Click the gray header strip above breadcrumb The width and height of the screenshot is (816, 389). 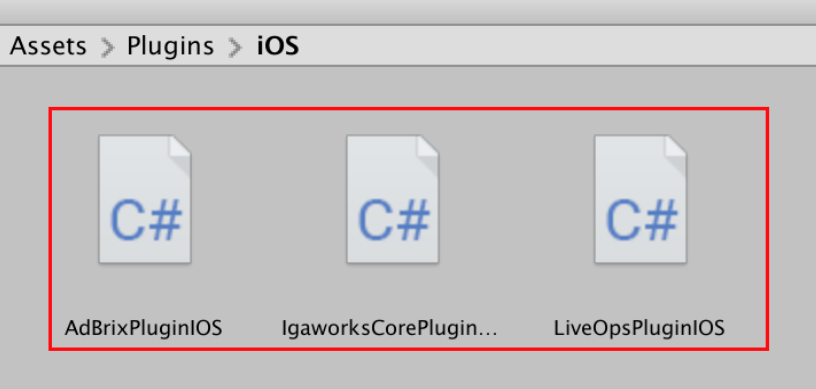point(408,11)
